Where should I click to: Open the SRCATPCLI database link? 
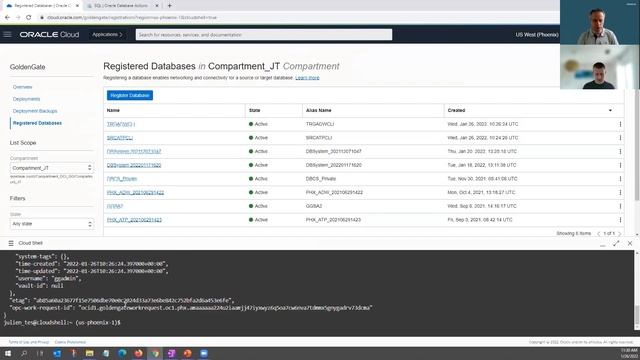pos(120,138)
